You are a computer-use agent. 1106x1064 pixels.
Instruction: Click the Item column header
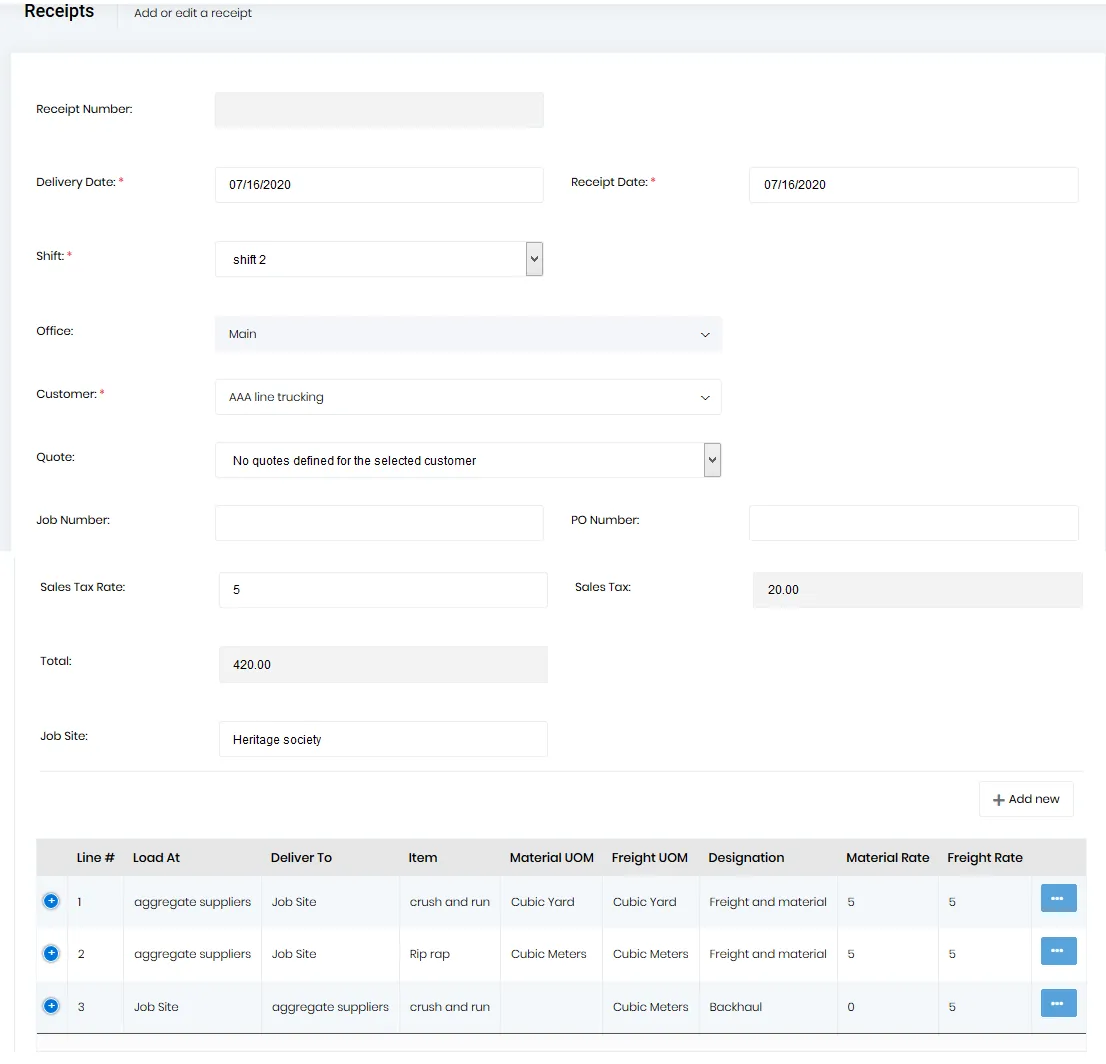[423, 857]
